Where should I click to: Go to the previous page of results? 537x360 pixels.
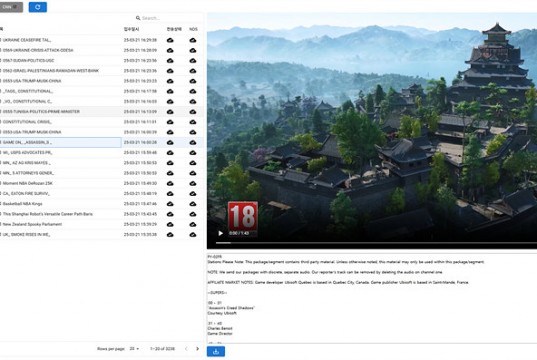[186, 349]
